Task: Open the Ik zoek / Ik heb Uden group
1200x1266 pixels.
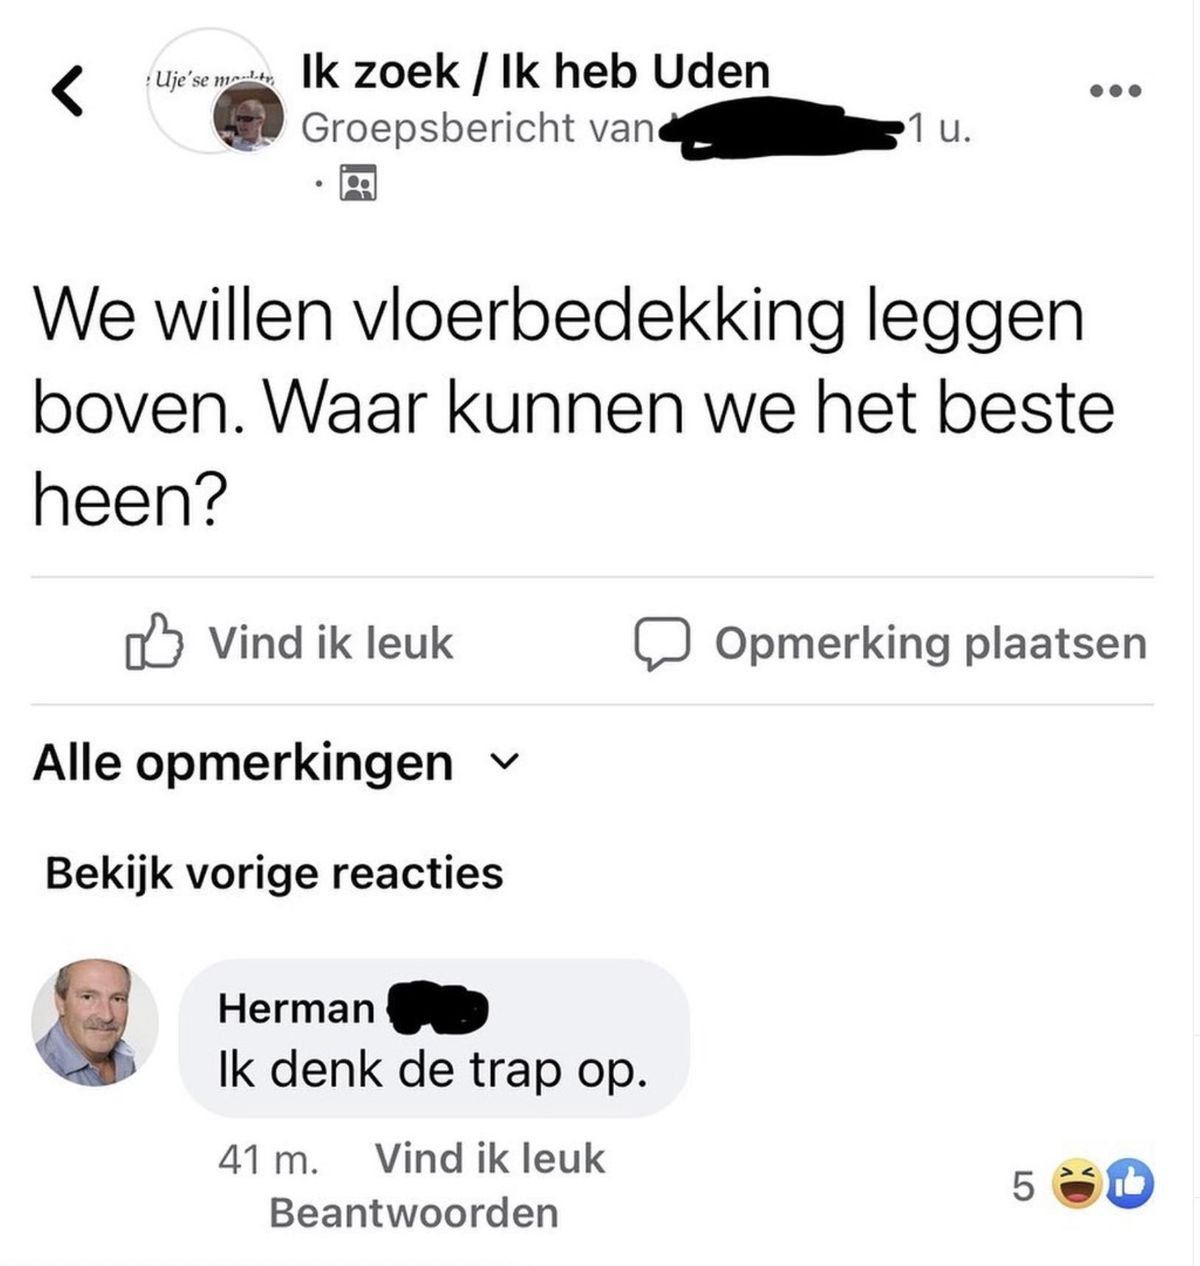Action: pos(536,71)
